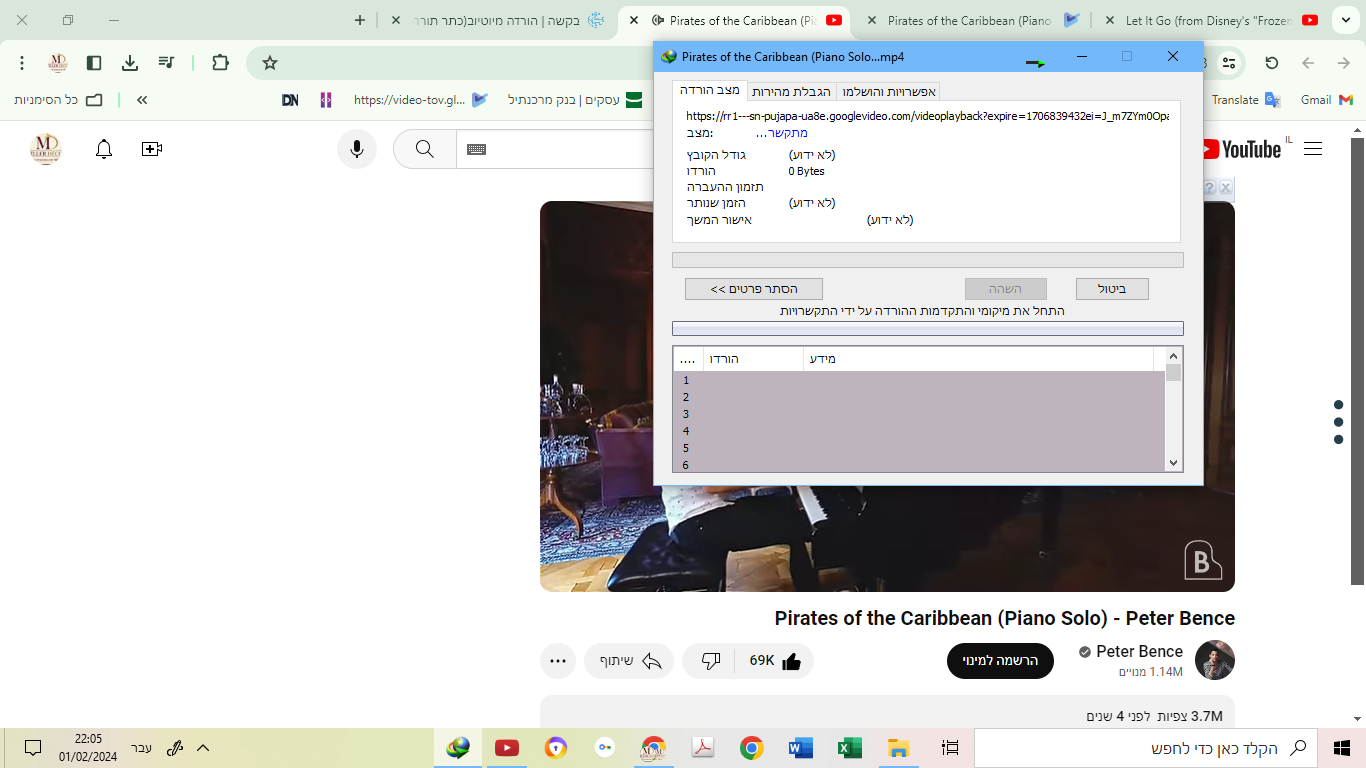Hide details with הסתר פרטים >> button
This screenshot has height=768, width=1366.
click(x=754, y=289)
